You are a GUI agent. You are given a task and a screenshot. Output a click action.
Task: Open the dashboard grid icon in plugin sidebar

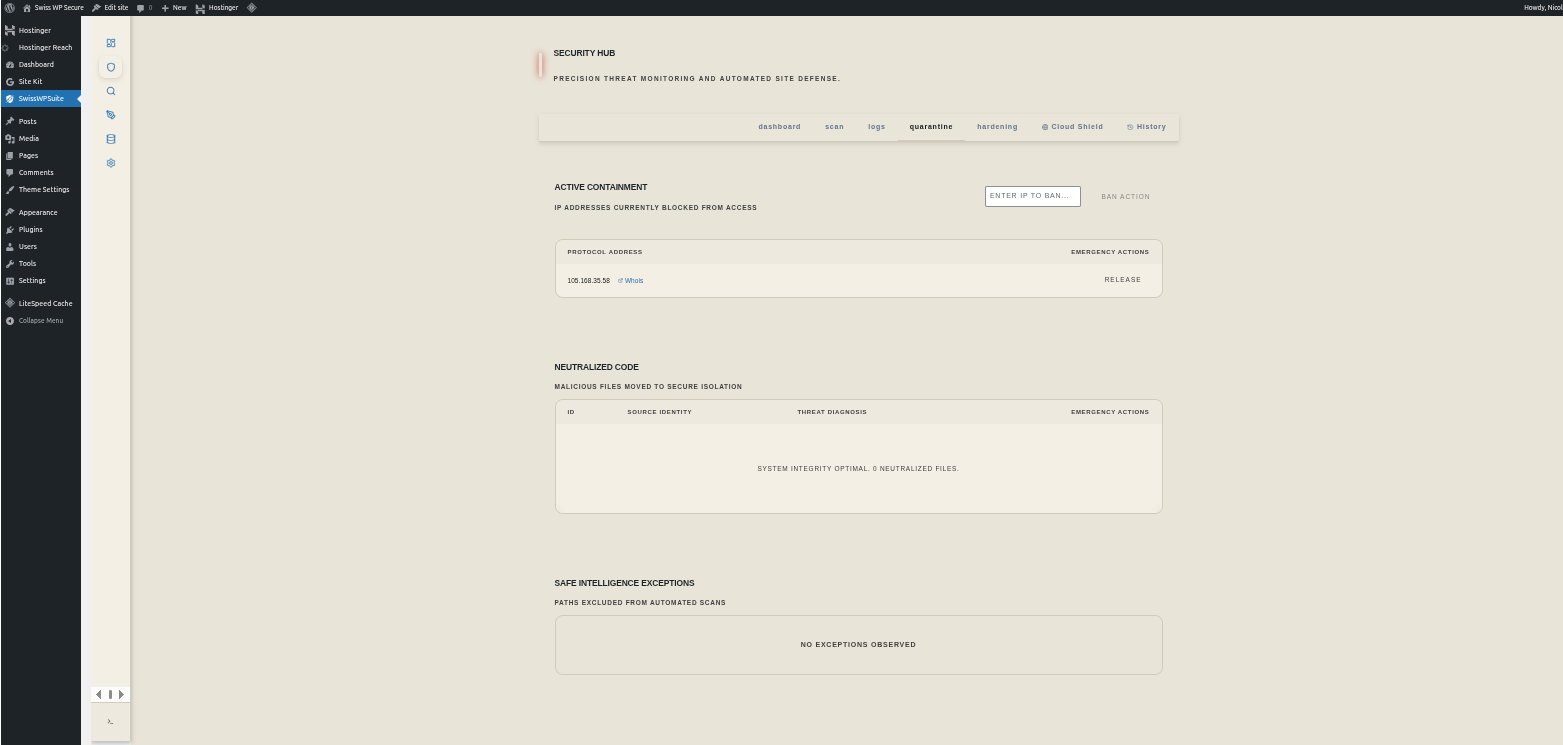[111, 43]
